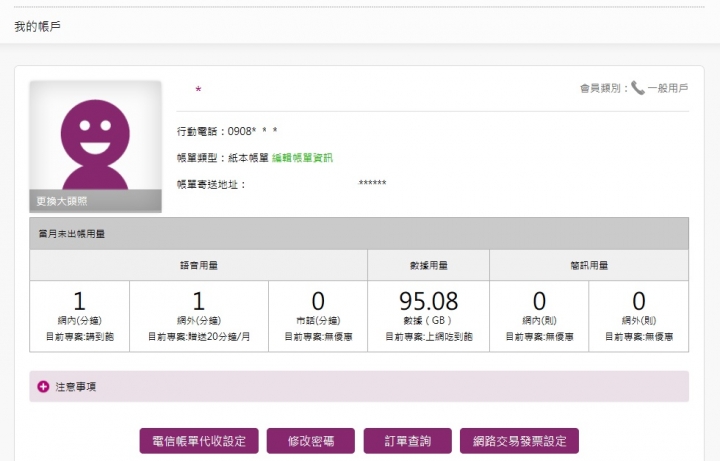
Task: Open 訂單查詢 button
Action: click(x=408, y=441)
